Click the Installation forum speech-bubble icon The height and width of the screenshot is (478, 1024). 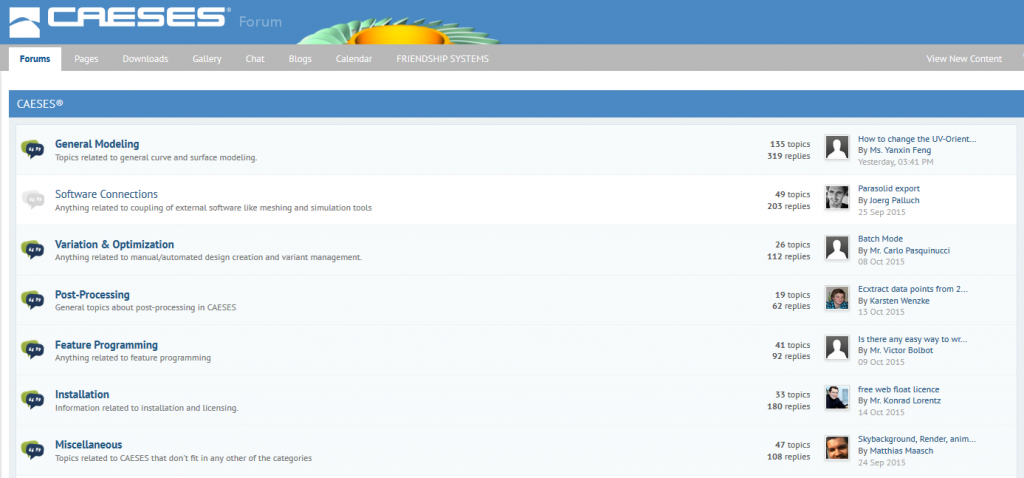(x=33, y=400)
